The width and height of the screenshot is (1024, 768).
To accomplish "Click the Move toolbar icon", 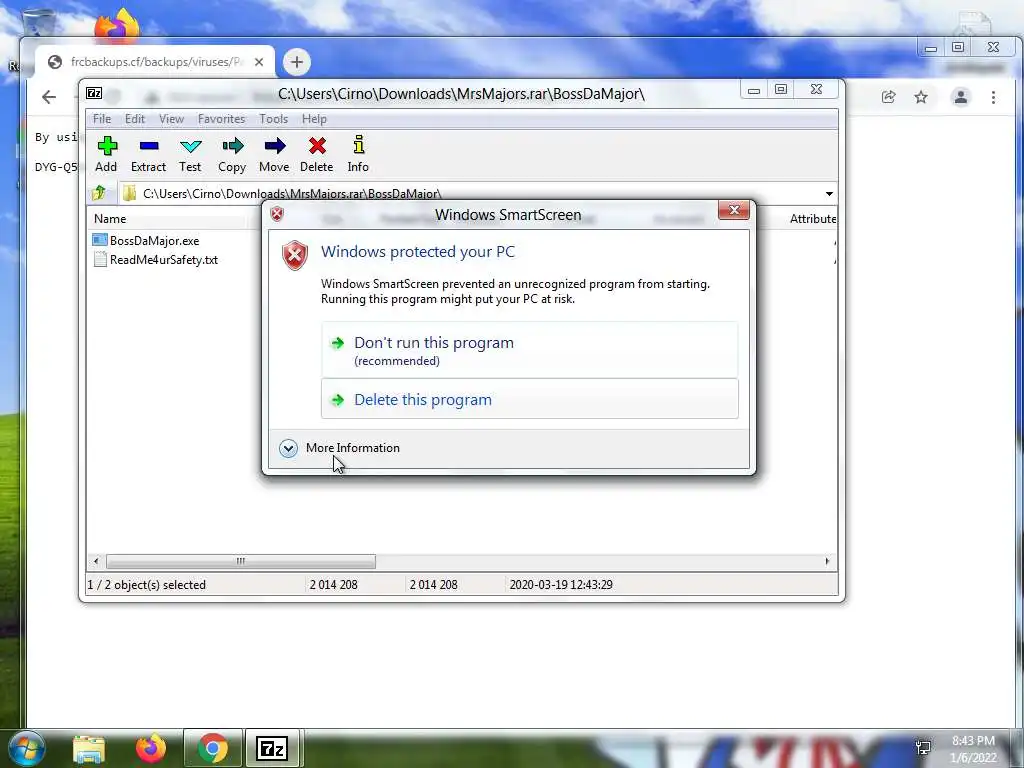I will click(x=274, y=146).
